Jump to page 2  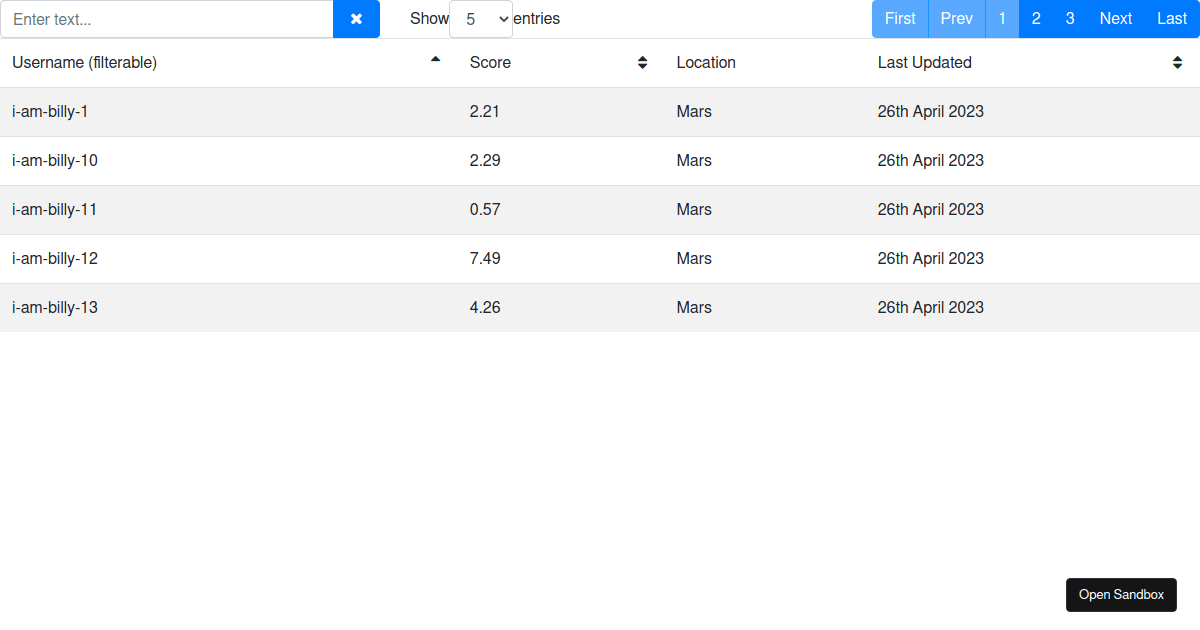[x=1036, y=19]
